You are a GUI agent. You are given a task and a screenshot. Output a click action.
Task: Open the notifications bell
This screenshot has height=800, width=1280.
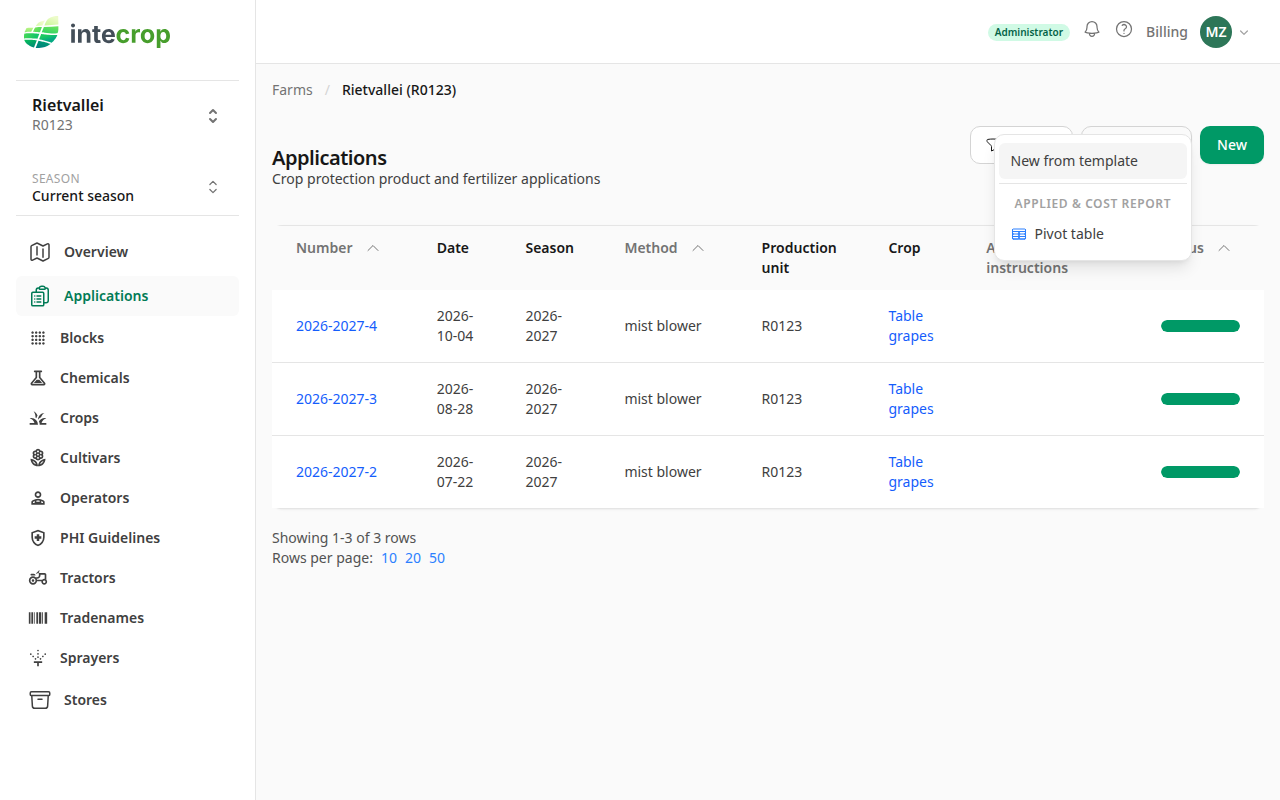point(1092,30)
